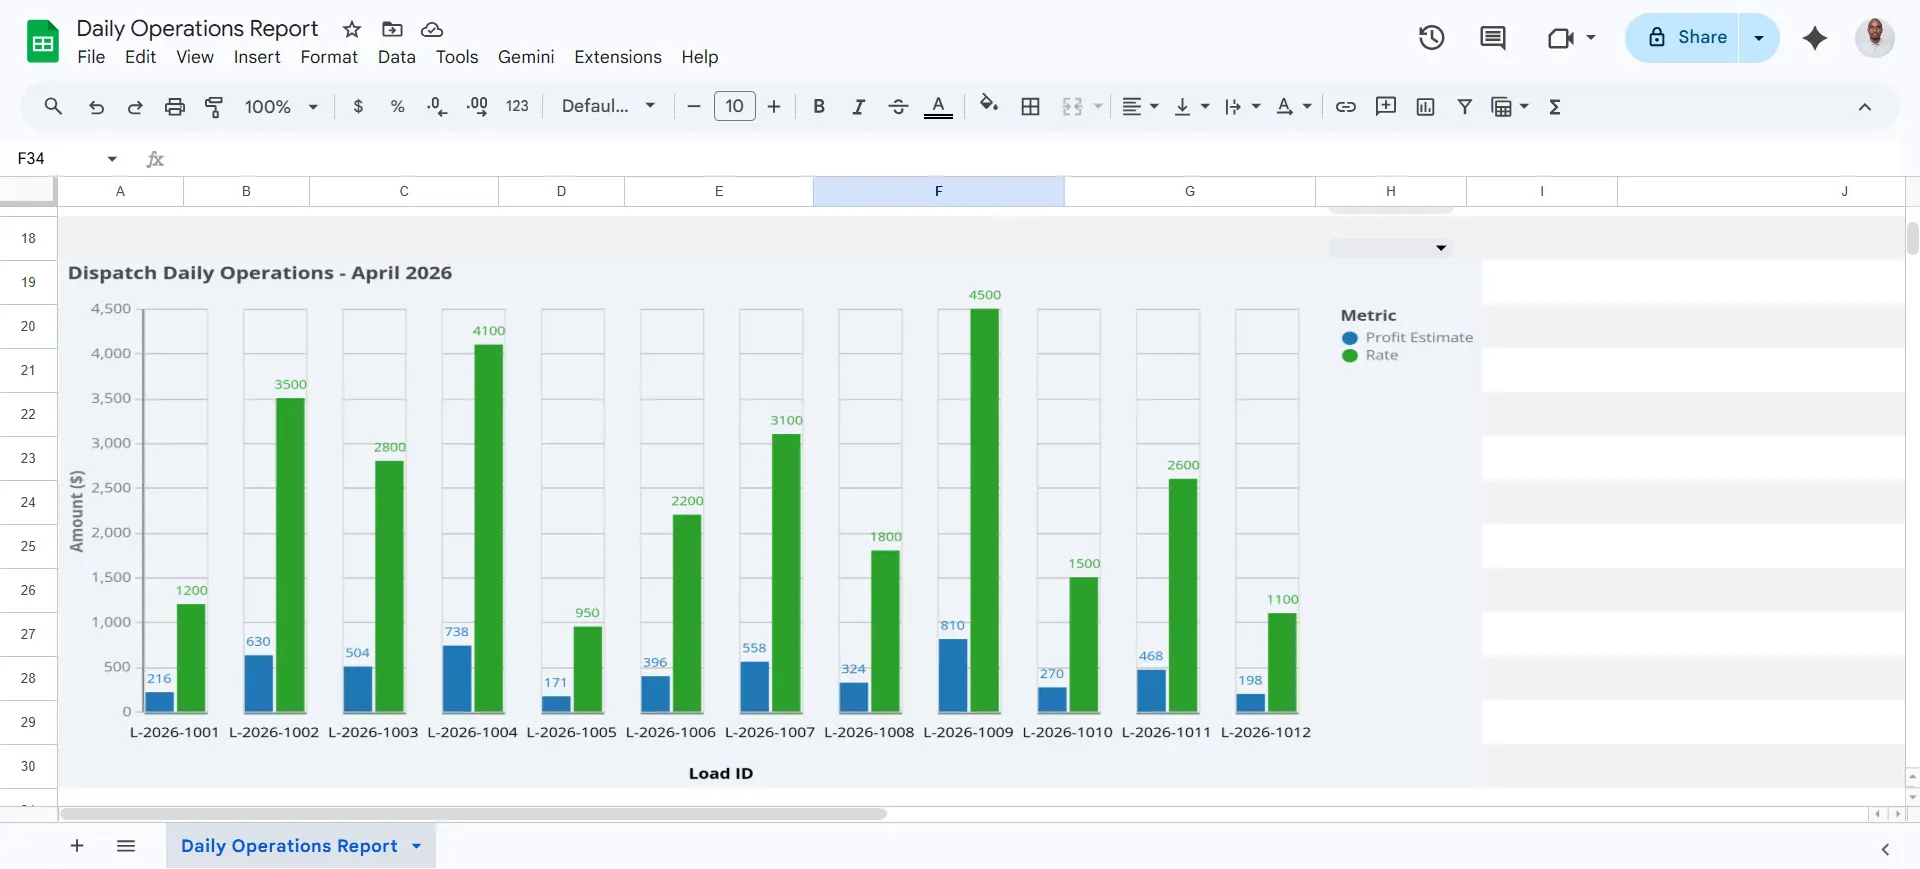Select the row 24 header
The width and height of the screenshot is (1920, 869).
coord(28,502)
